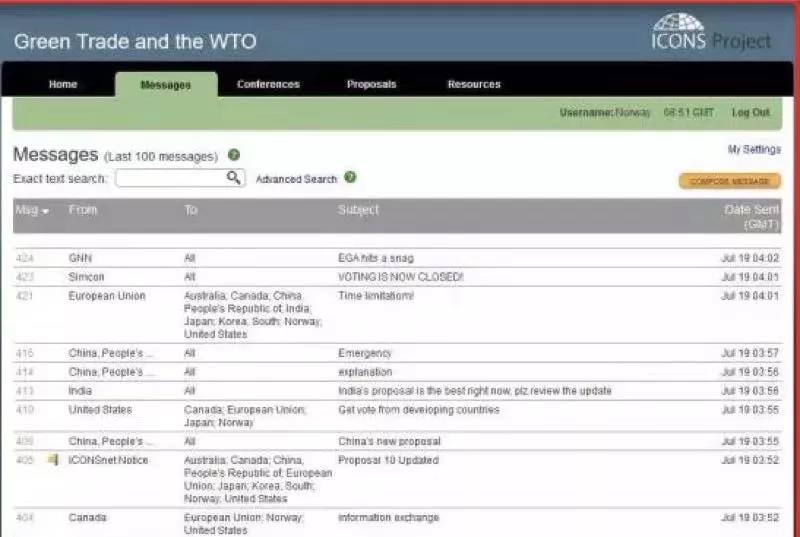The height and width of the screenshot is (537, 800).
Task: Click the Log Out link
Action: coord(750,113)
